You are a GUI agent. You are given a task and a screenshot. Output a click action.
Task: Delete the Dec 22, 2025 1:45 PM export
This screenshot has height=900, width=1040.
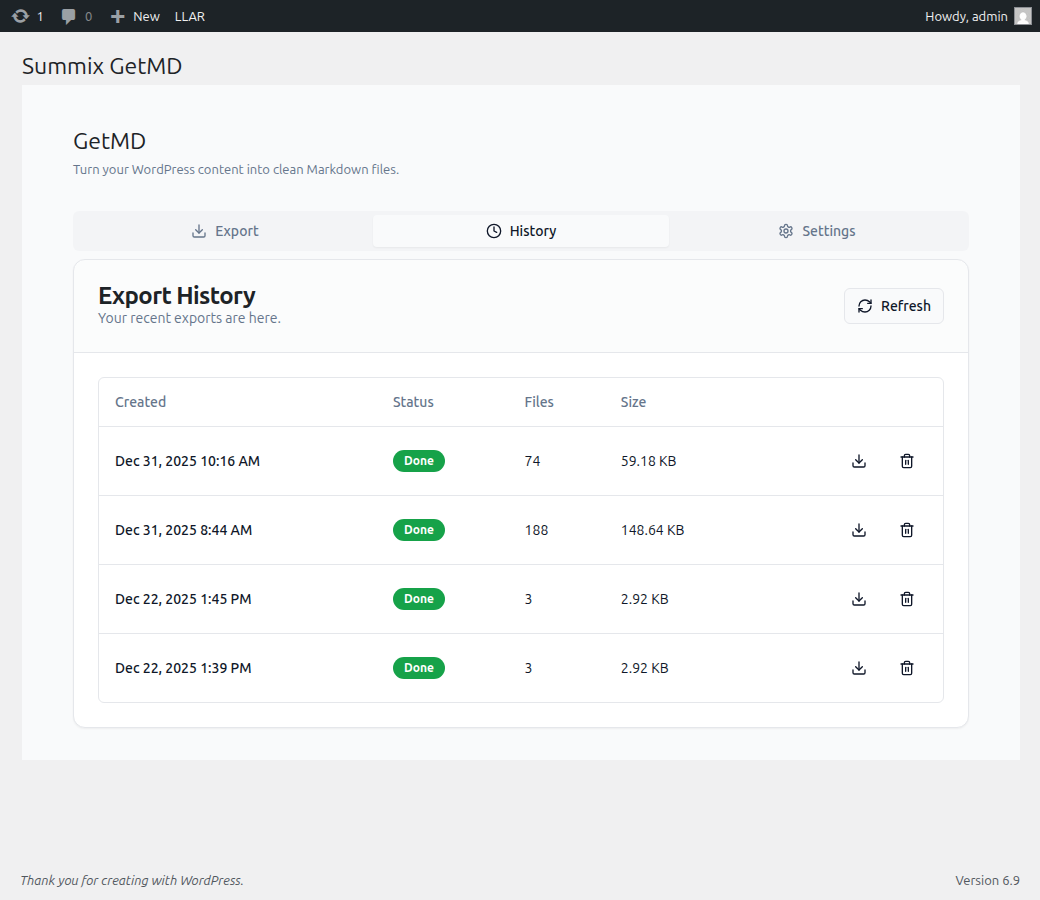907,599
